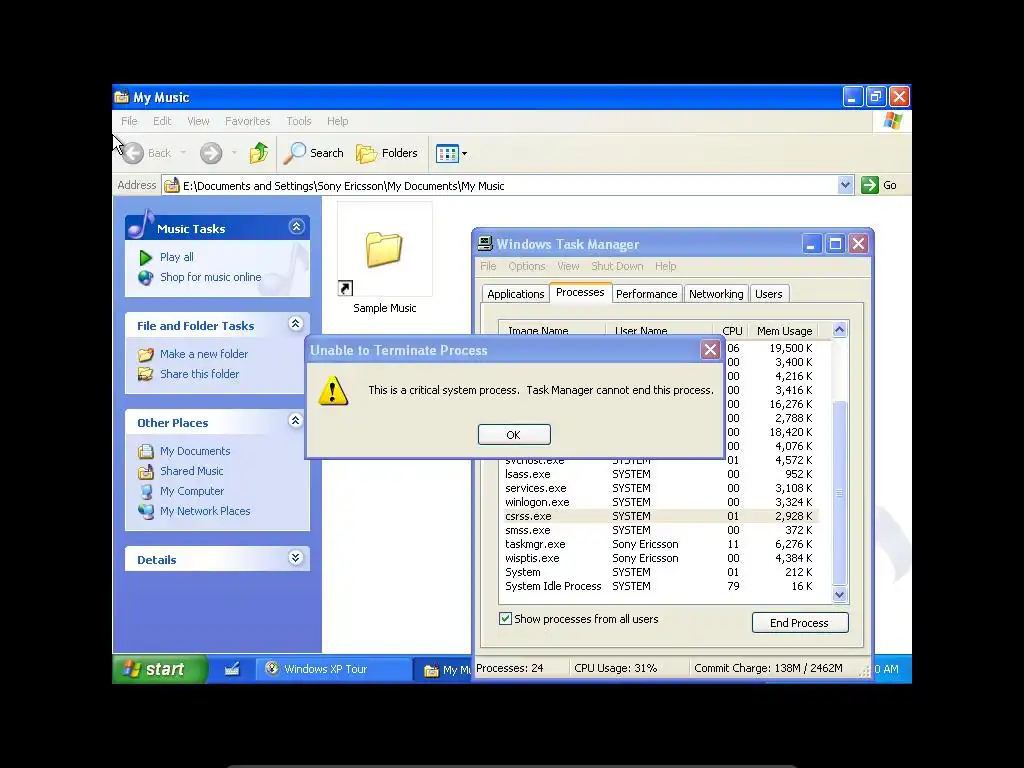1024x768 pixels.
Task: Open the Back history dropdown arrow
Action: tap(184, 153)
